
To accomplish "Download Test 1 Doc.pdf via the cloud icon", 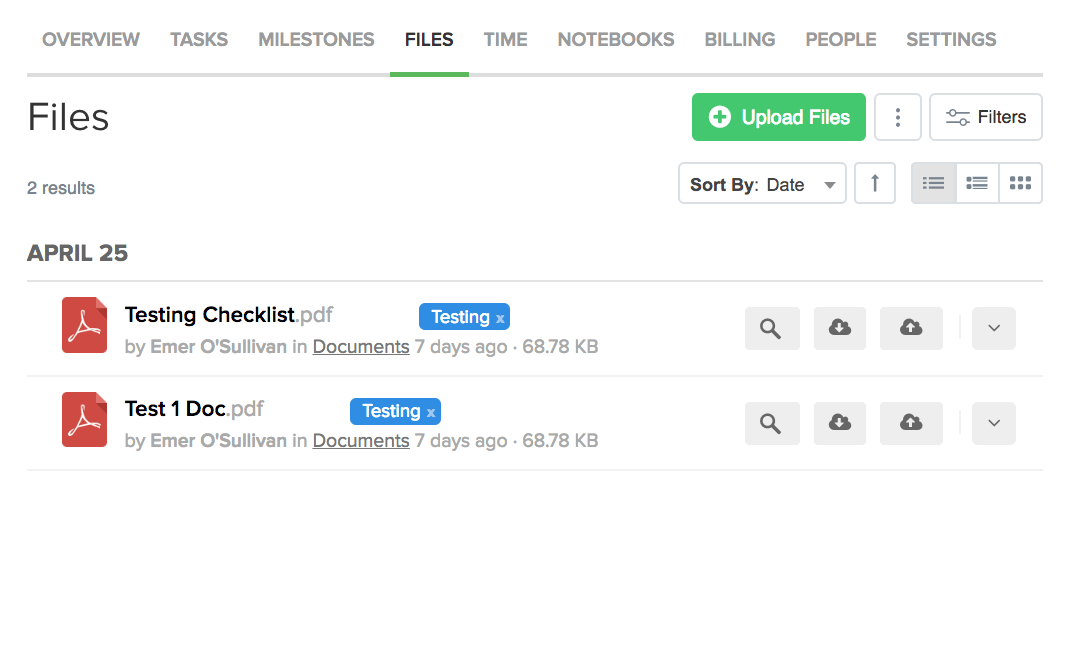I will pos(839,423).
